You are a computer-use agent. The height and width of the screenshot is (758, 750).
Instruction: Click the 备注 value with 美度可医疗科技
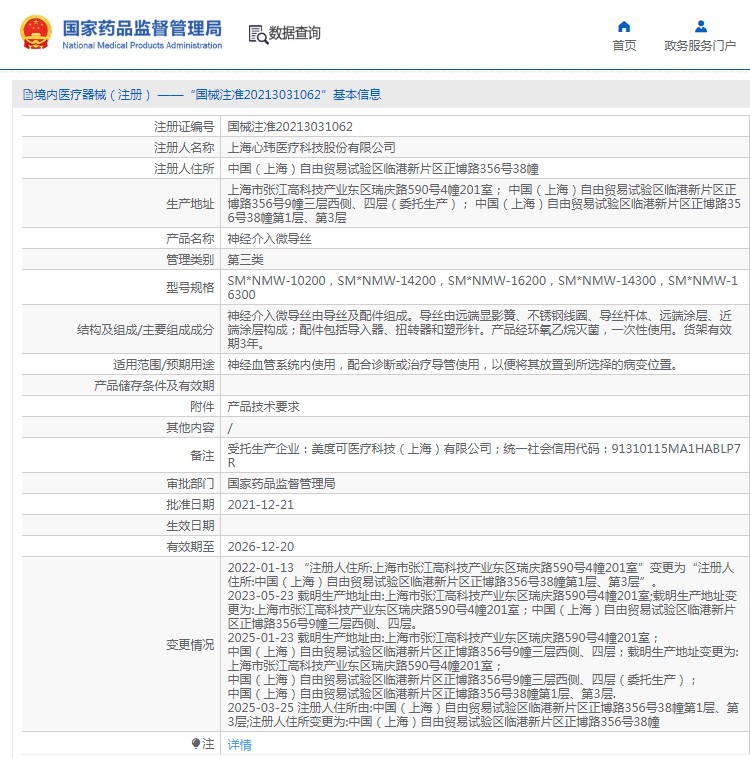[x=484, y=455]
